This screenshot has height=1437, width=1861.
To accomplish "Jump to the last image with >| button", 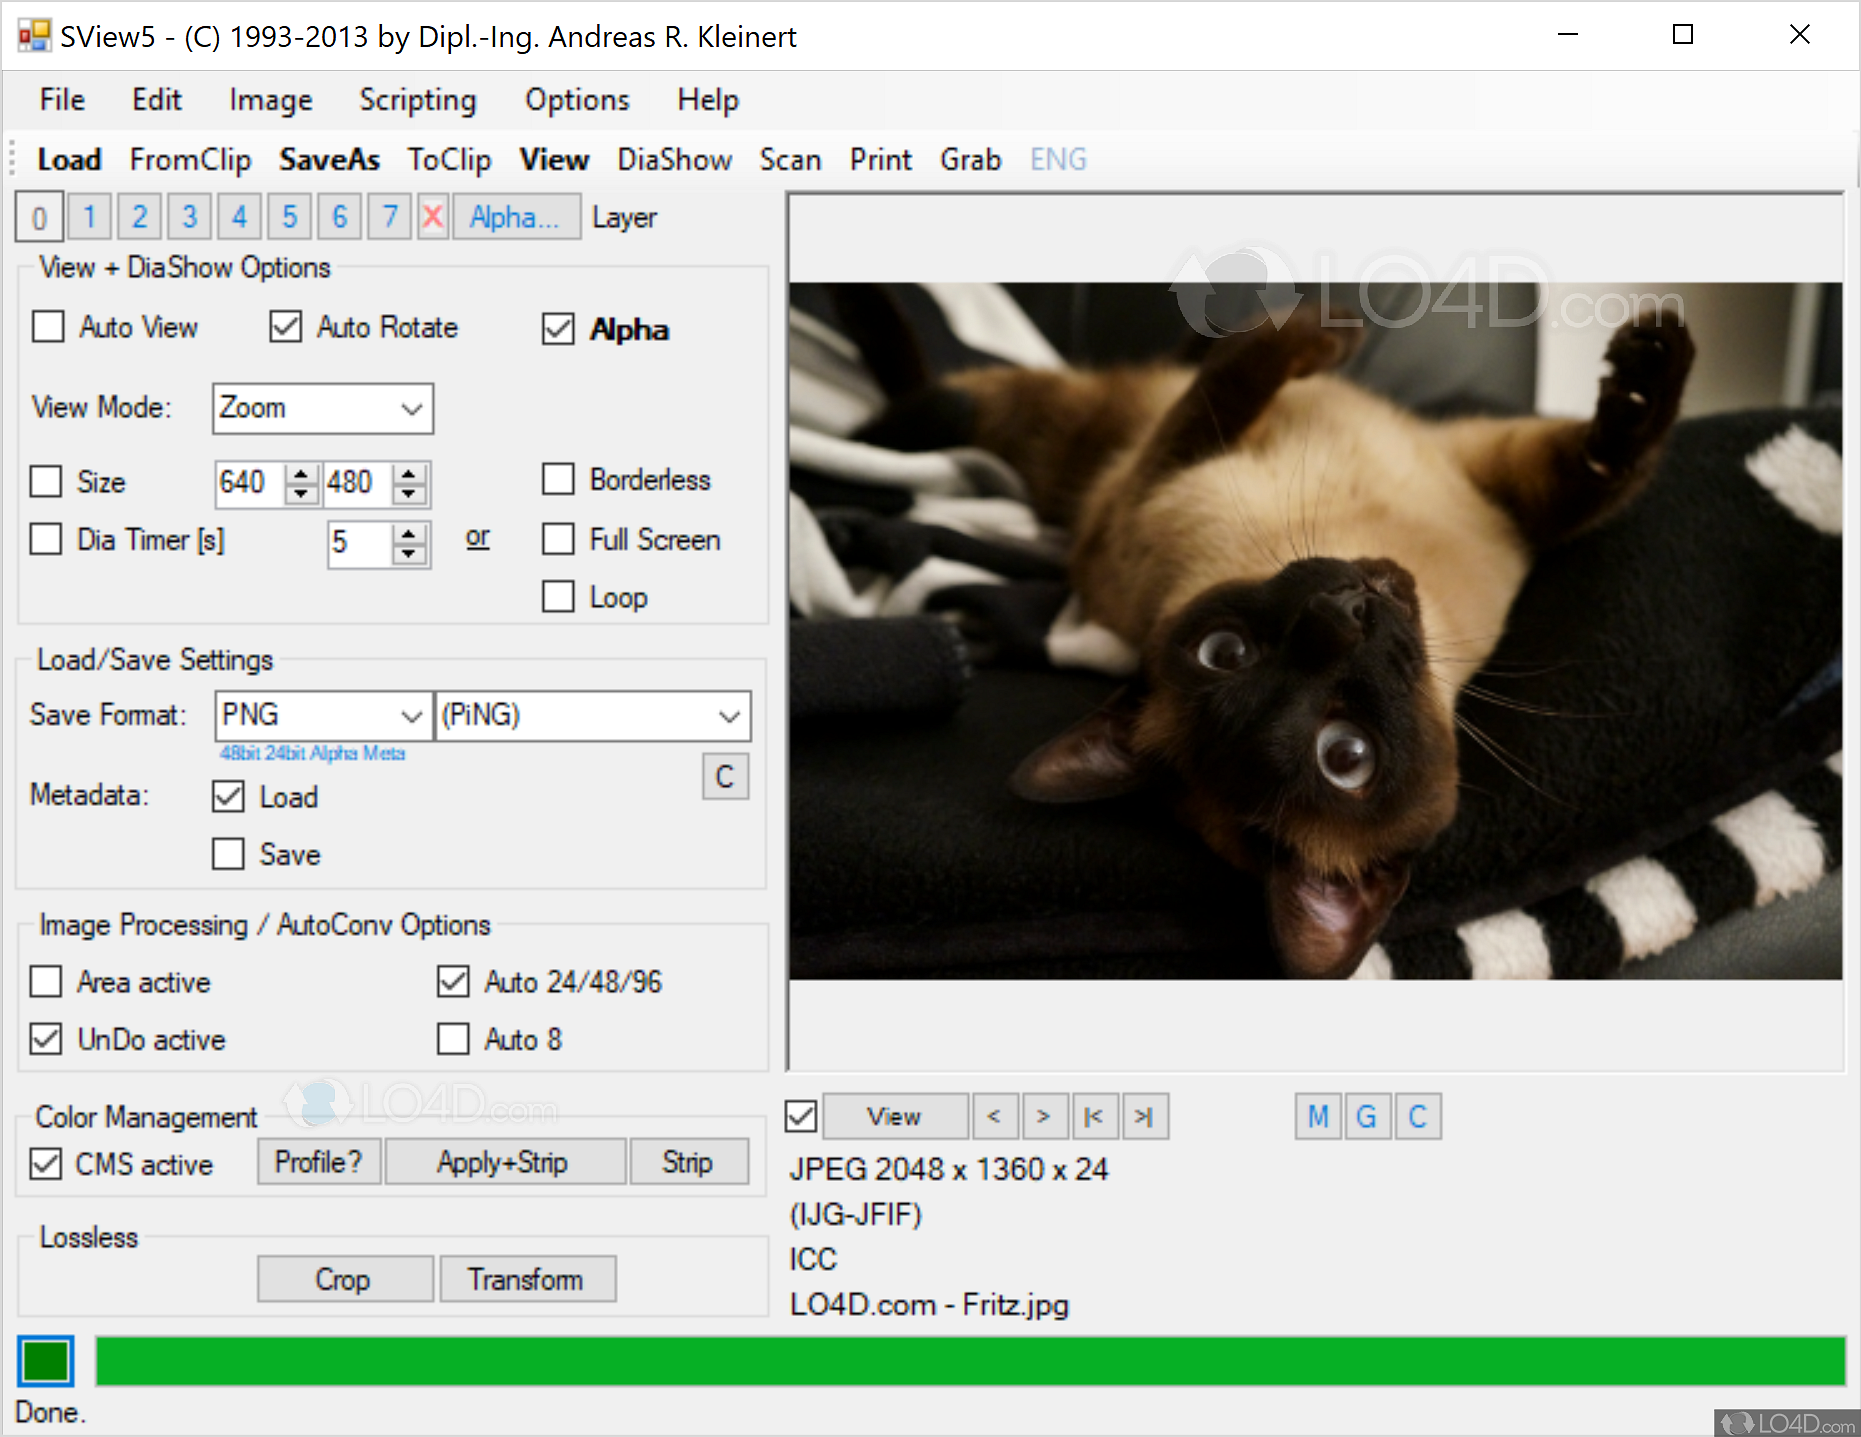I will click(x=1146, y=1116).
